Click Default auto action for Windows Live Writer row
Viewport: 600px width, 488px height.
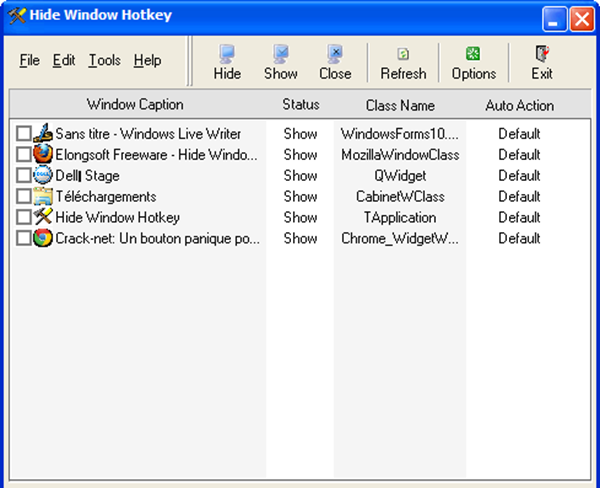click(x=519, y=134)
